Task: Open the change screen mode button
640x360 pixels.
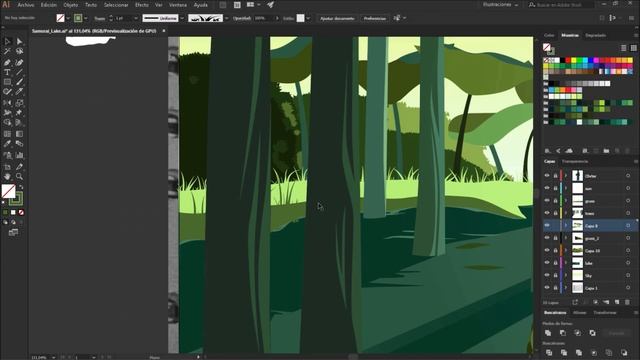Action: [x=13, y=232]
